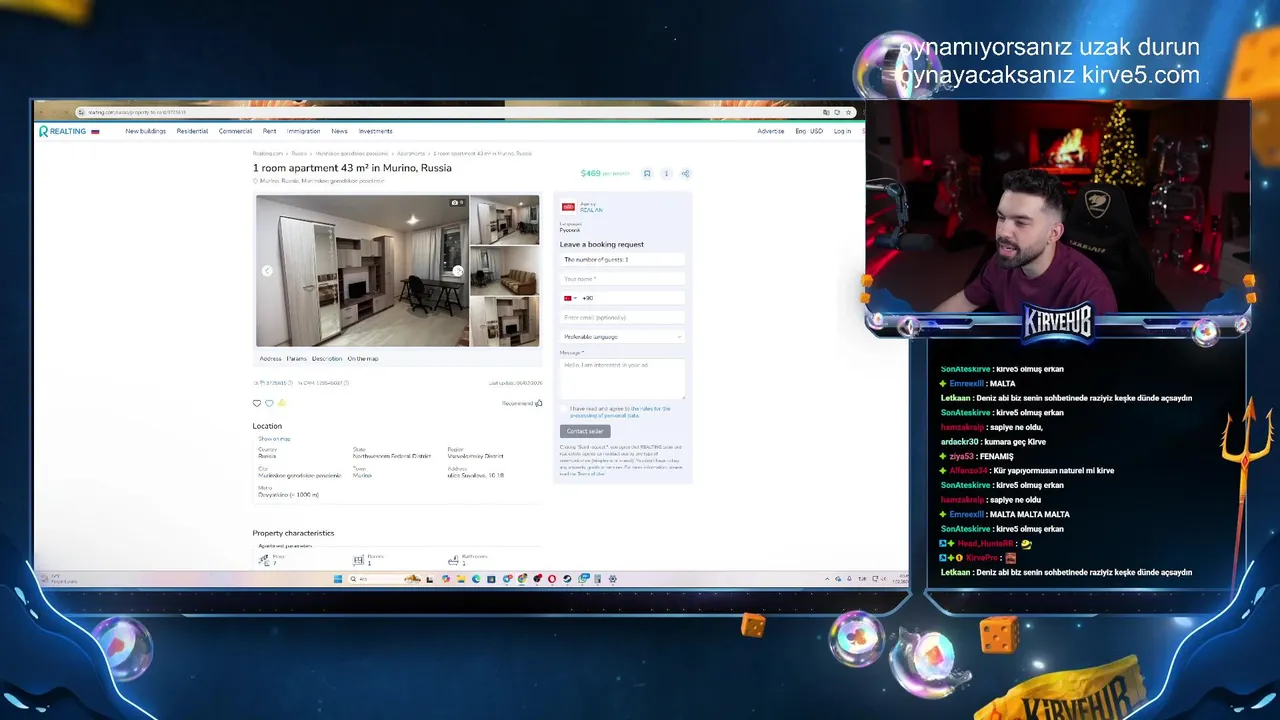Open the Eng language selector in the header
Screen dimensions: 1280x720
(x=801, y=131)
